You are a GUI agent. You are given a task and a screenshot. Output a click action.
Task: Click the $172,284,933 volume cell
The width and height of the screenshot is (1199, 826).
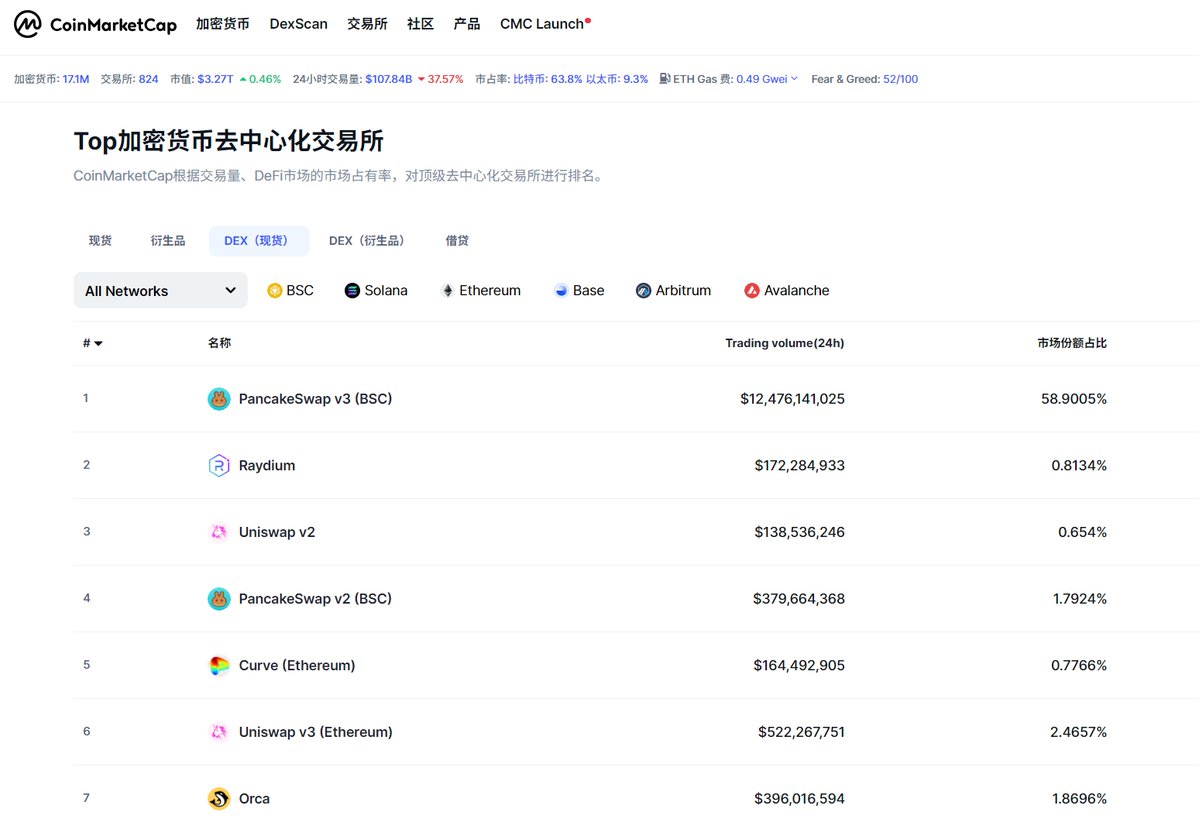pos(799,465)
